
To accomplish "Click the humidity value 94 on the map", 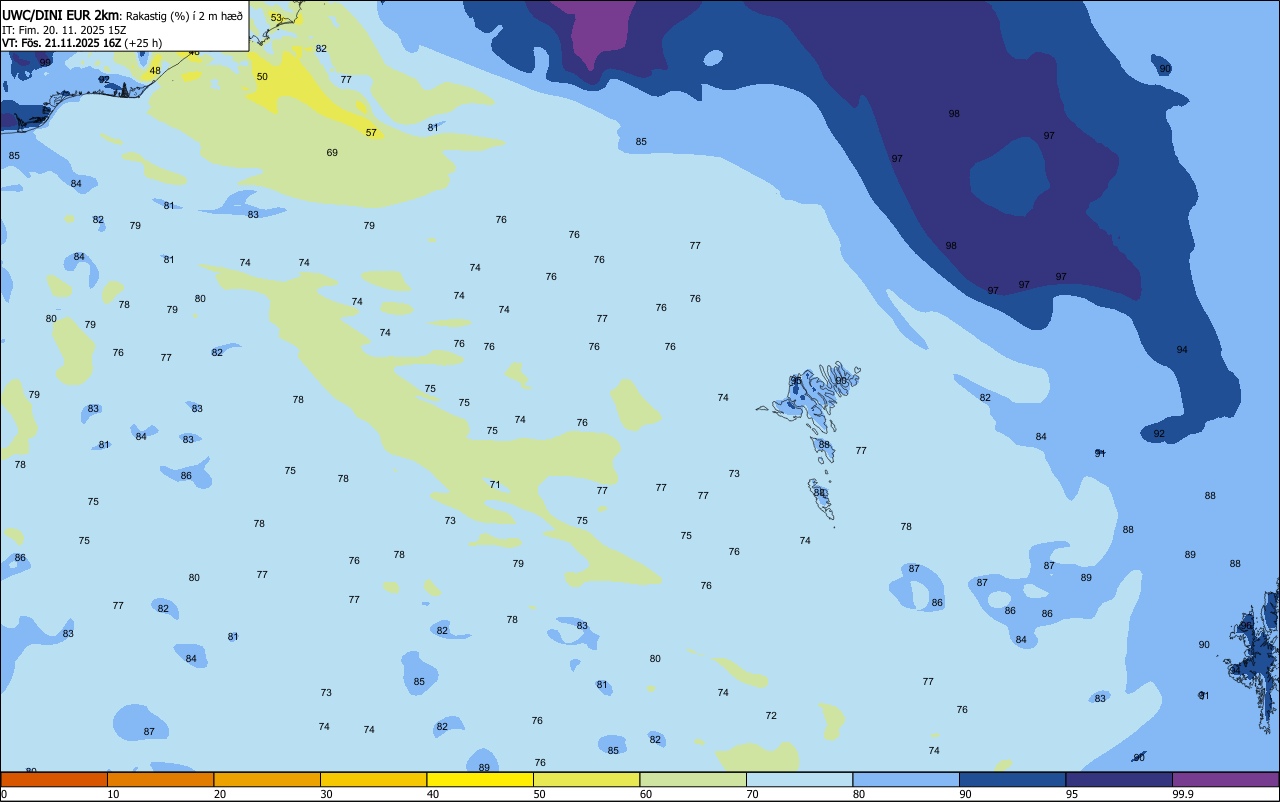I will coord(1182,350).
